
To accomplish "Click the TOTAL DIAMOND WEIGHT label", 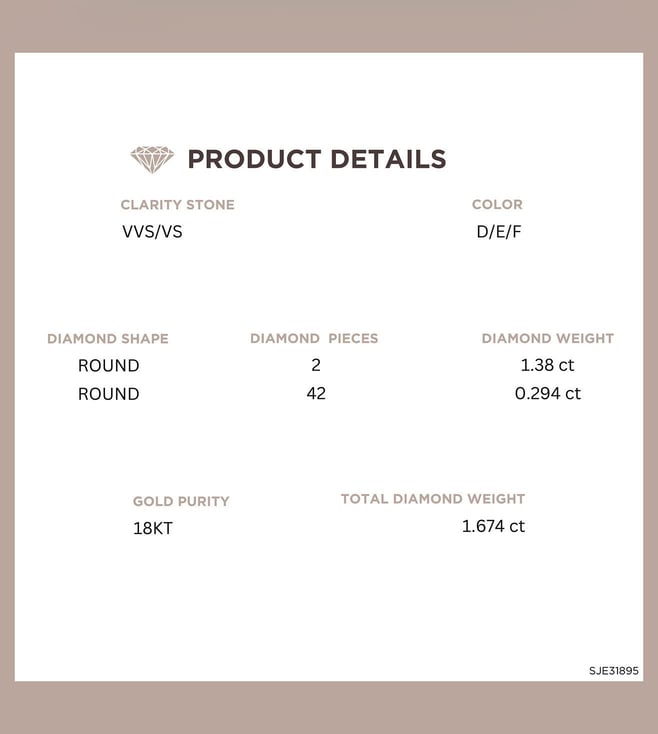I will [x=433, y=499].
